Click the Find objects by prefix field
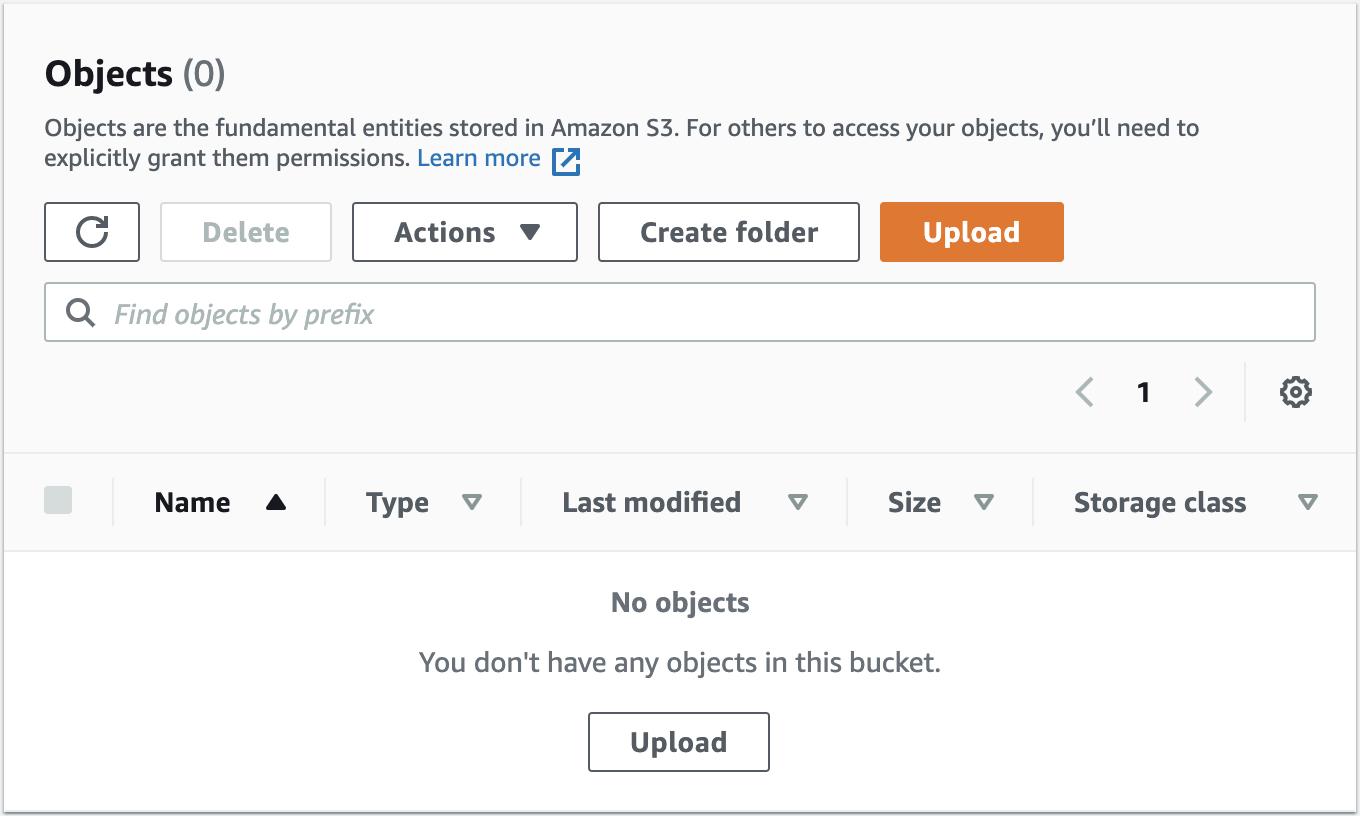The width and height of the screenshot is (1360, 816). 680,313
